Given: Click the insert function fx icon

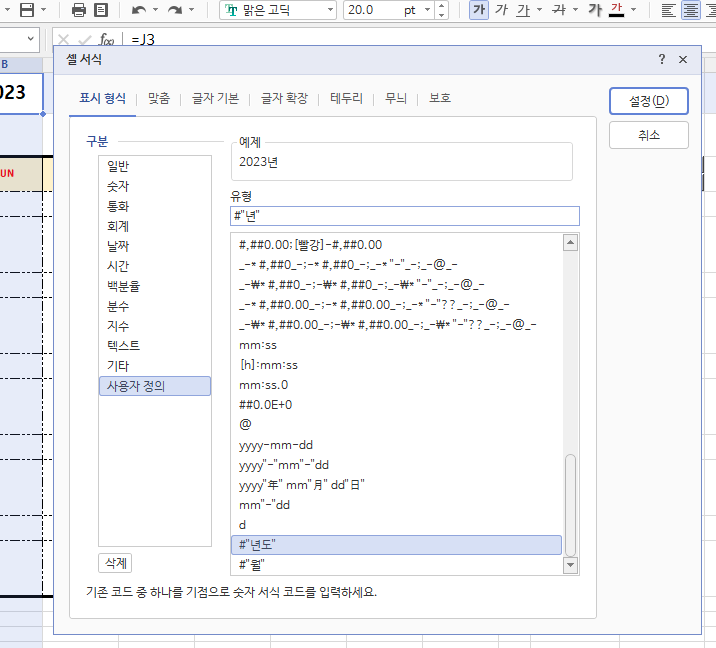Looking at the screenshot, I should [107, 40].
